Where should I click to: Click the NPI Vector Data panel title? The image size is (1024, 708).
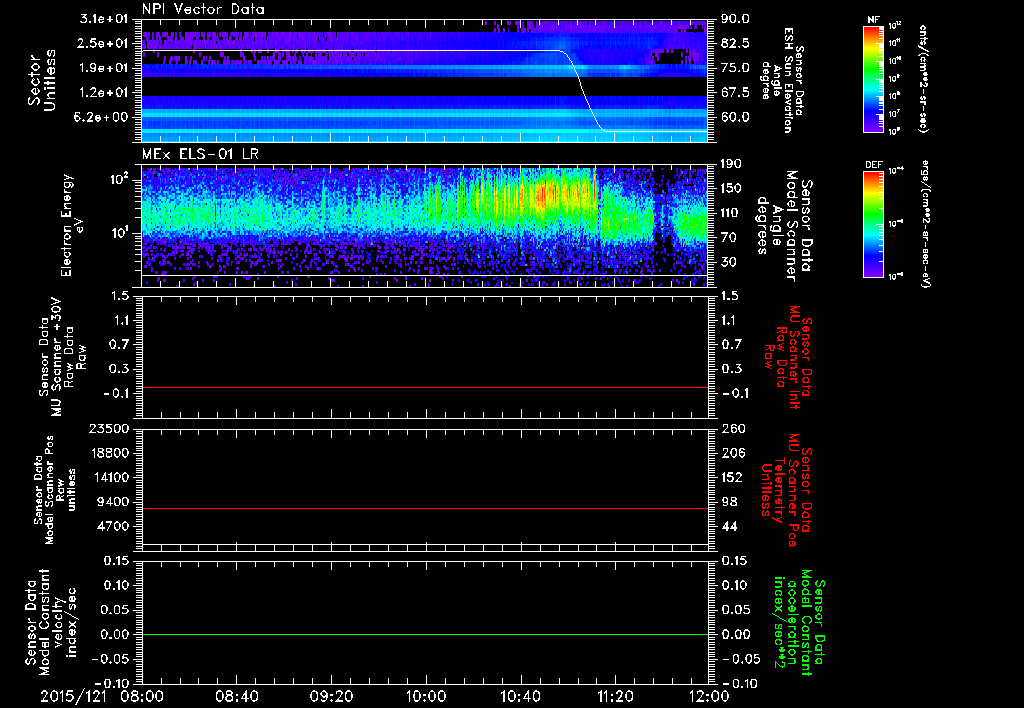coord(203,9)
